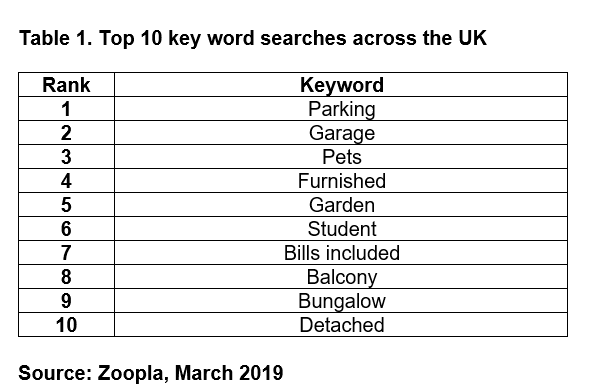Click the Detached keyword cell
Image resolution: width=589 pixels, height=388 pixels.
[341, 325]
